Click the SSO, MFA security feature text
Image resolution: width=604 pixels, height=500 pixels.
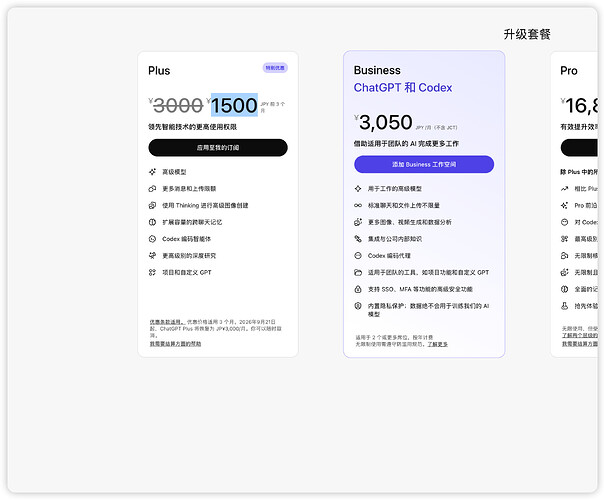coord(420,289)
